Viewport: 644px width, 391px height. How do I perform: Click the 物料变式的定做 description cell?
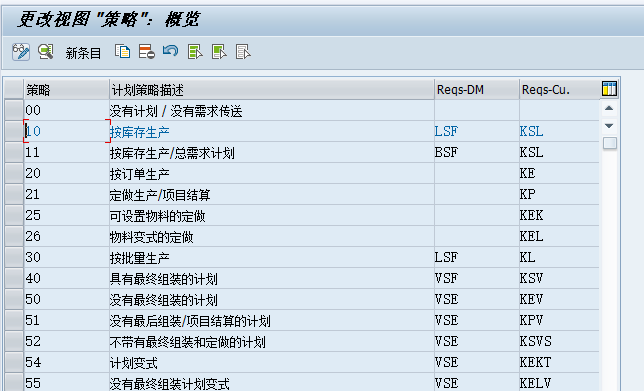tap(271, 237)
